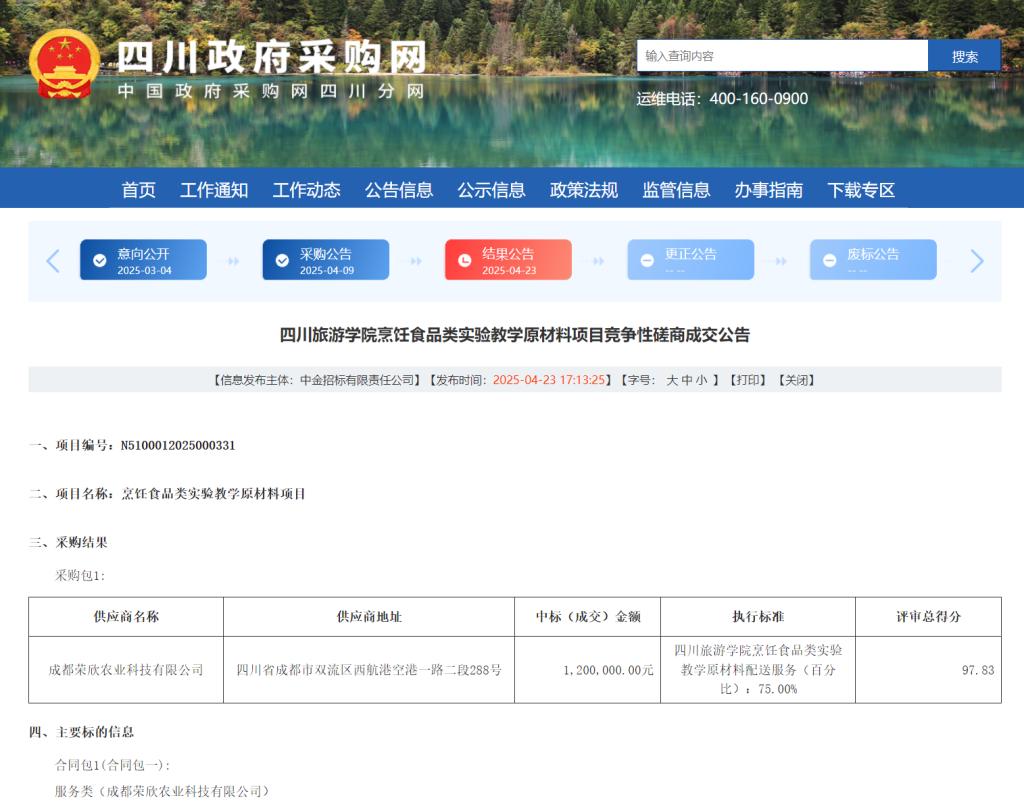
Task: Click project name 烹饪食品类实验教学原材料项目
Action: click(x=214, y=494)
